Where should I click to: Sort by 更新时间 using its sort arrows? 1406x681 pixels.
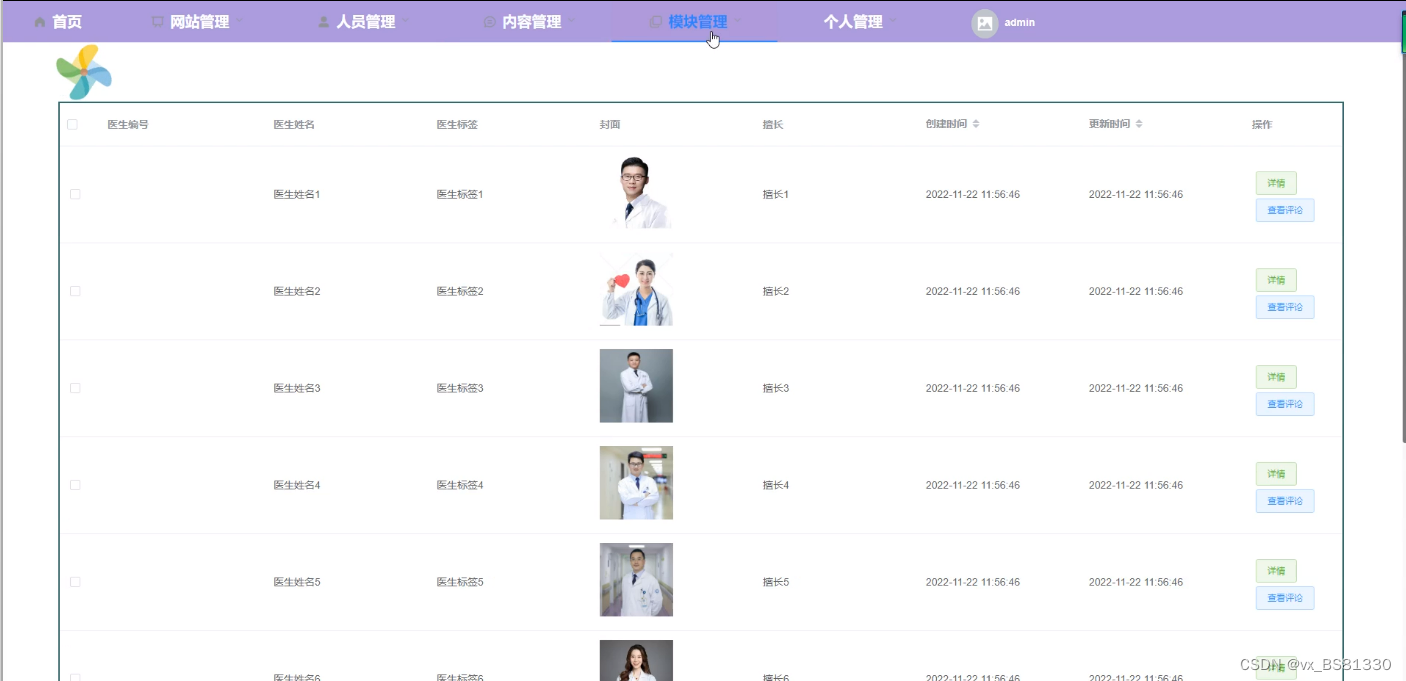pyautogui.click(x=1139, y=124)
